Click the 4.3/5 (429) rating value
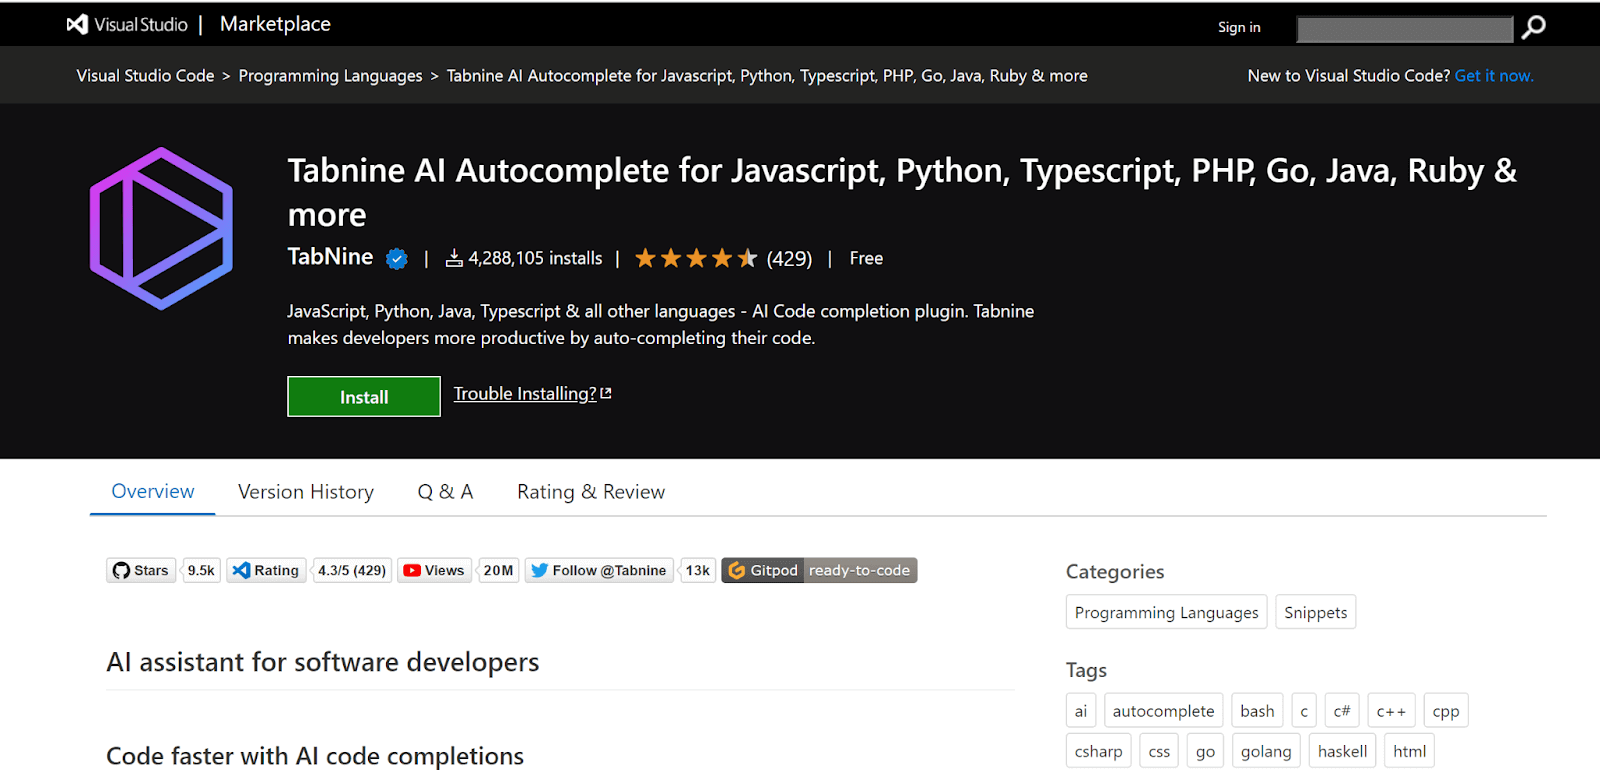The image size is (1600, 770). 352,570
